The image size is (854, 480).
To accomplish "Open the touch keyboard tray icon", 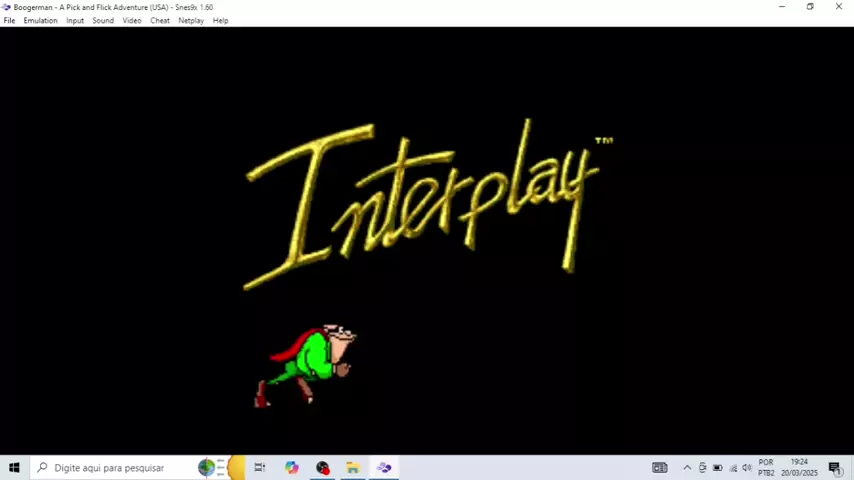I will (x=660, y=467).
